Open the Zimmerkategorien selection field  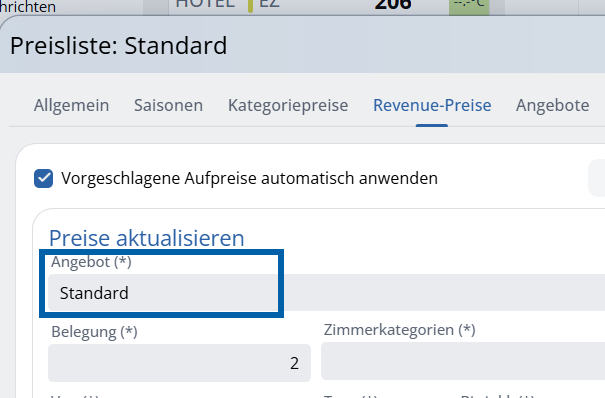[x=463, y=361]
